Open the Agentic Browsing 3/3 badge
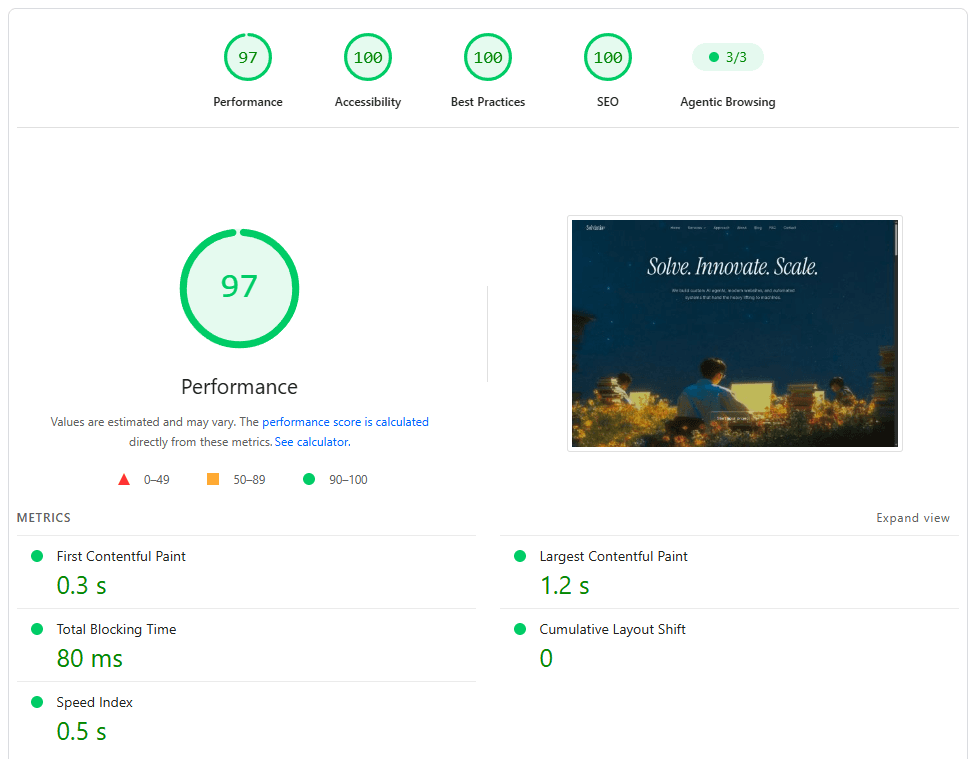The image size is (970, 759). (728, 57)
